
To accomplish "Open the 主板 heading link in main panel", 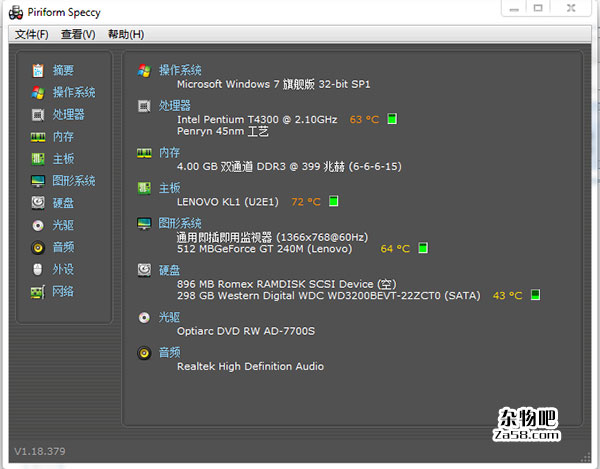I will [x=170, y=188].
